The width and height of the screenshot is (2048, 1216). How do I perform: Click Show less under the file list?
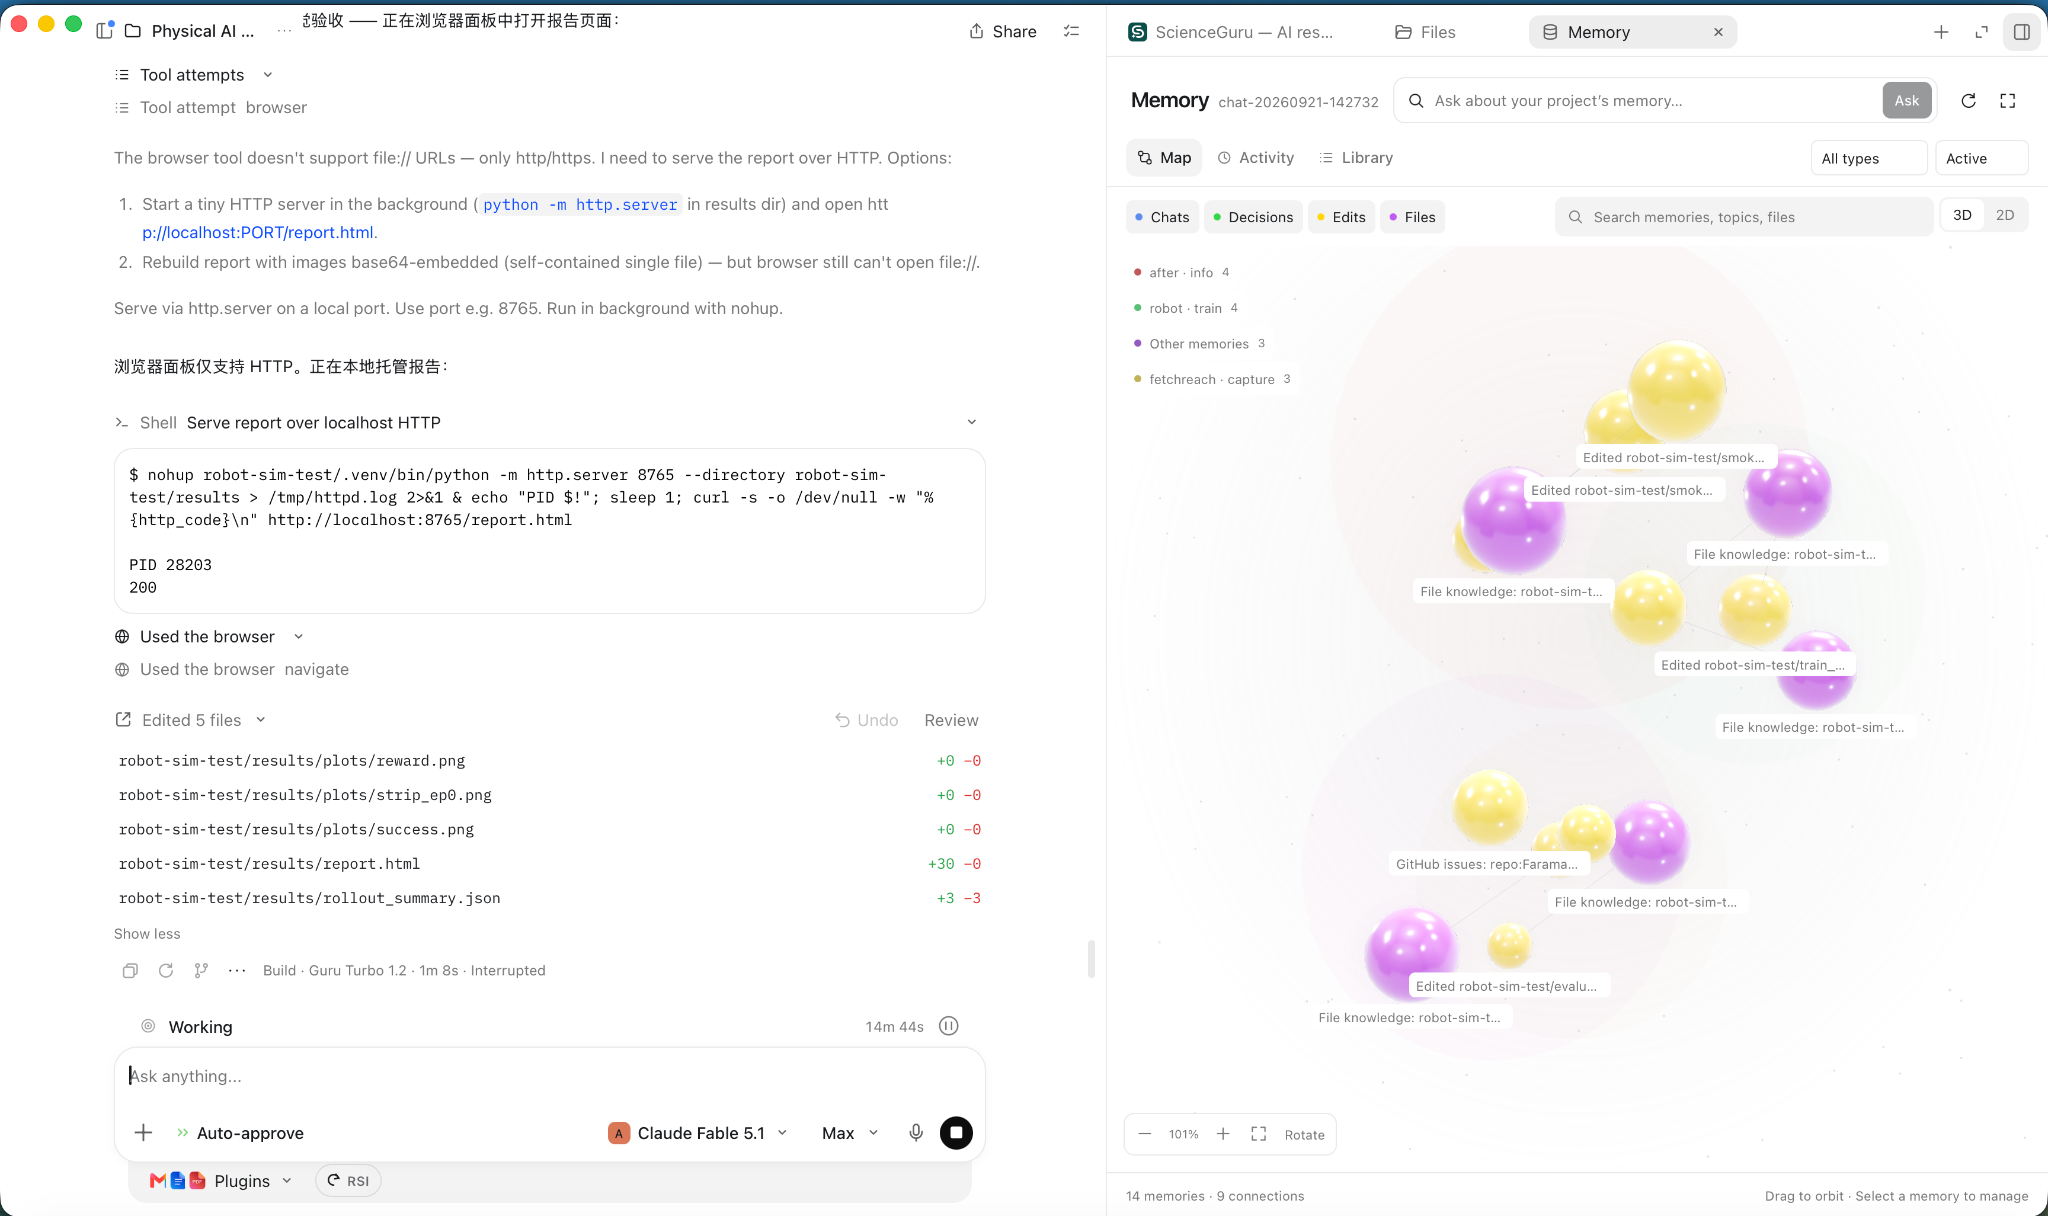point(147,934)
